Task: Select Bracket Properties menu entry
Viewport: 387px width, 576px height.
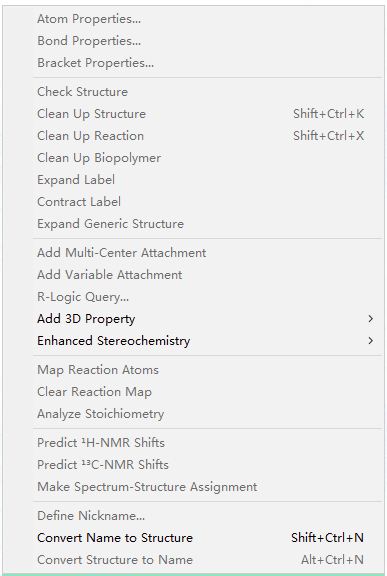Action: [207, 63]
